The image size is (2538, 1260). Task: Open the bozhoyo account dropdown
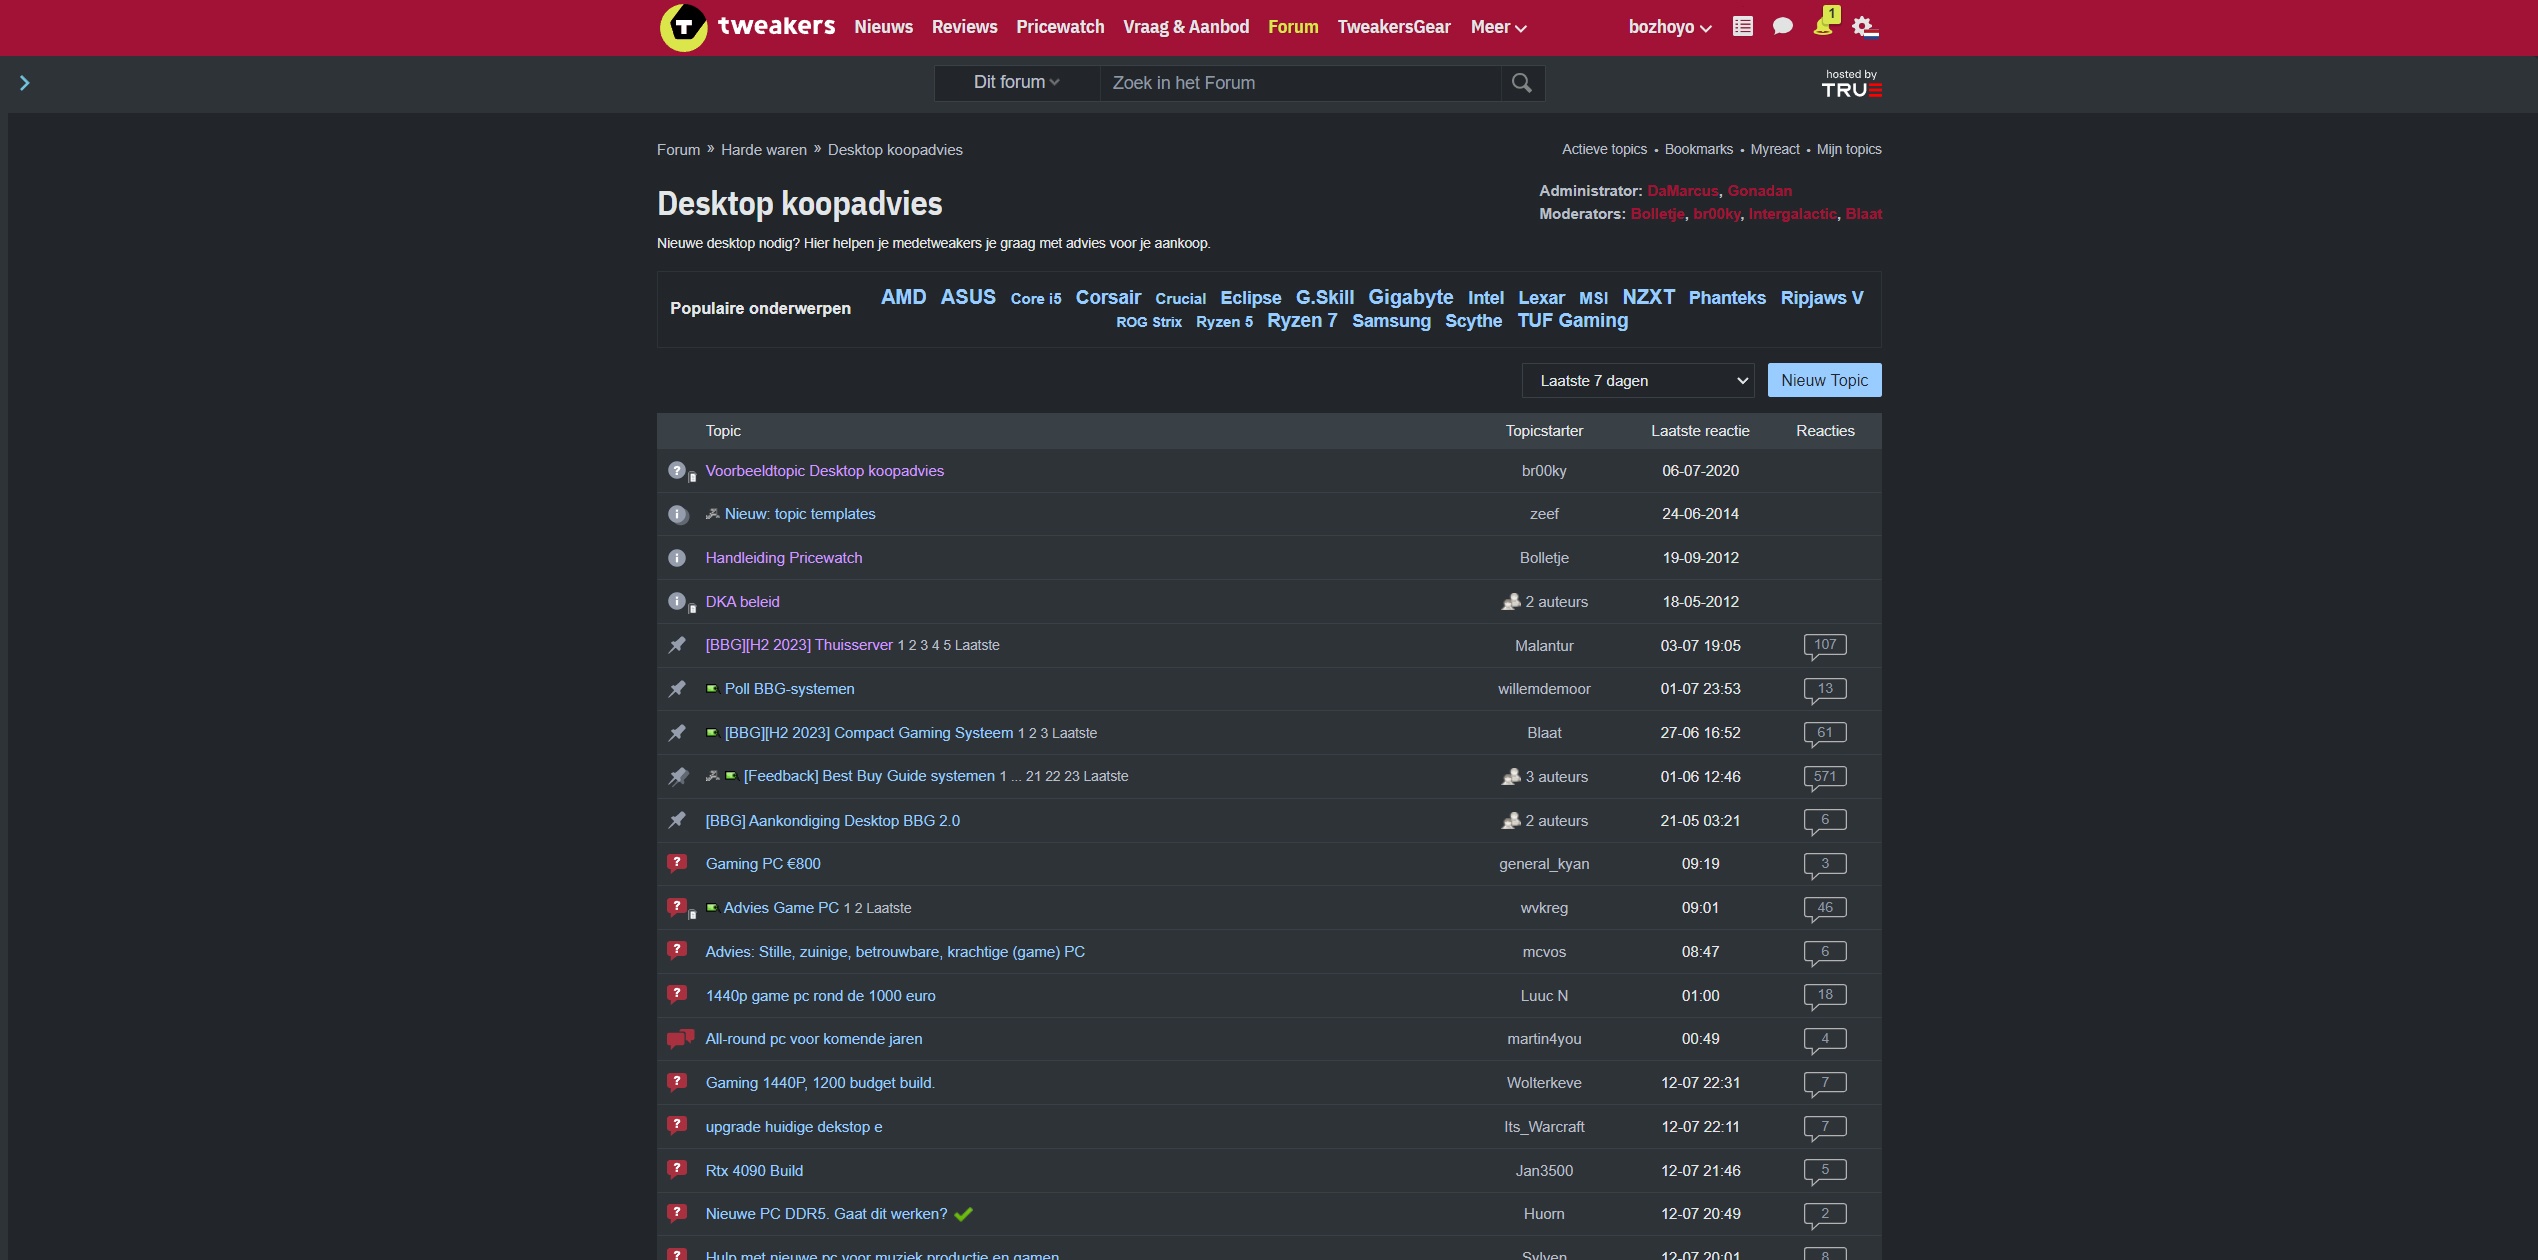click(1668, 27)
